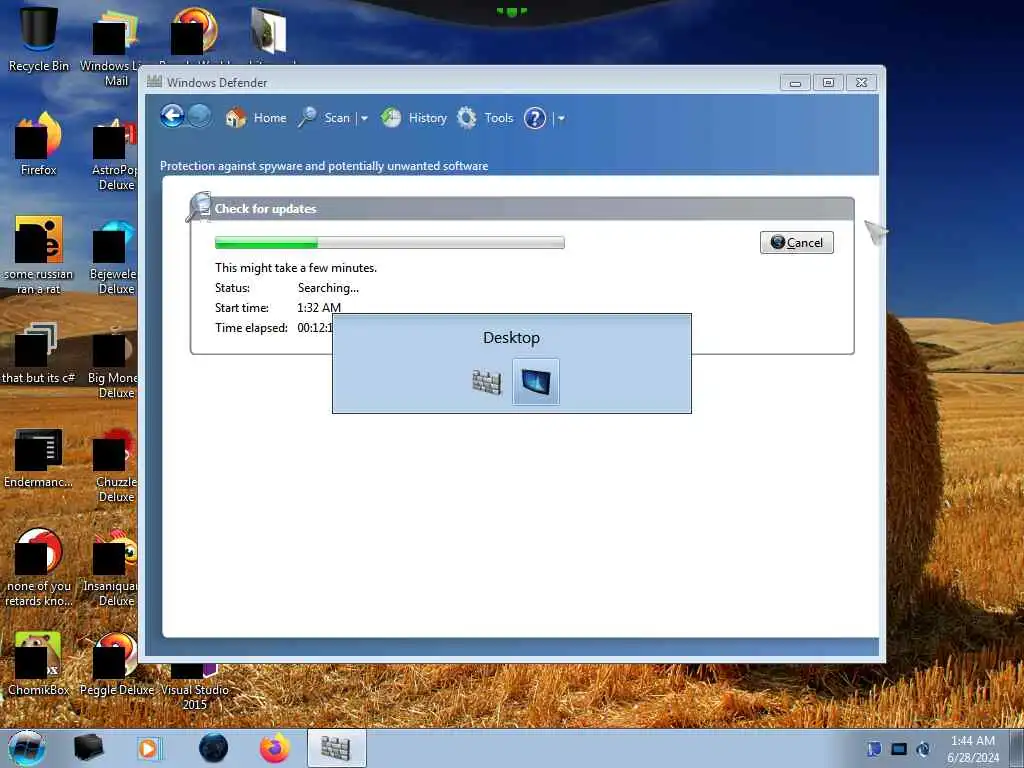Image resolution: width=1024 pixels, height=768 pixels.
Task: Click the 'Searching...' status value
Action: coord(328,288)
